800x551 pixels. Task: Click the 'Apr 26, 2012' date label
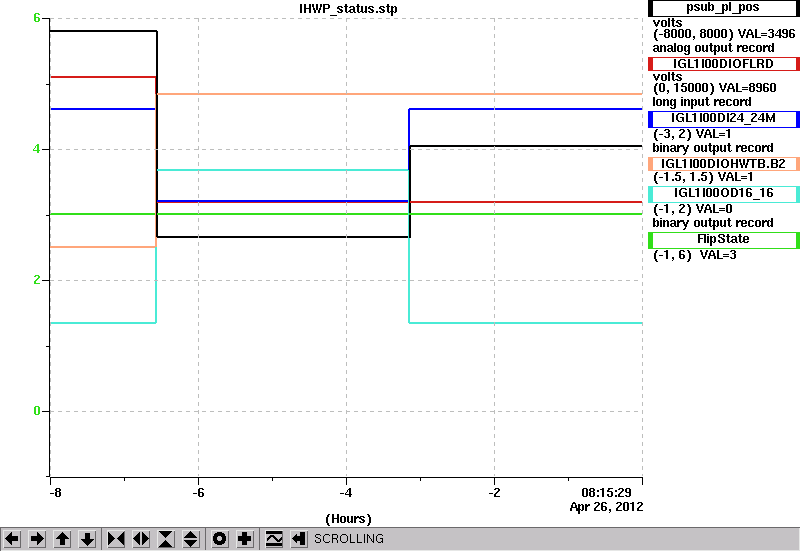[x=606, y=507]
